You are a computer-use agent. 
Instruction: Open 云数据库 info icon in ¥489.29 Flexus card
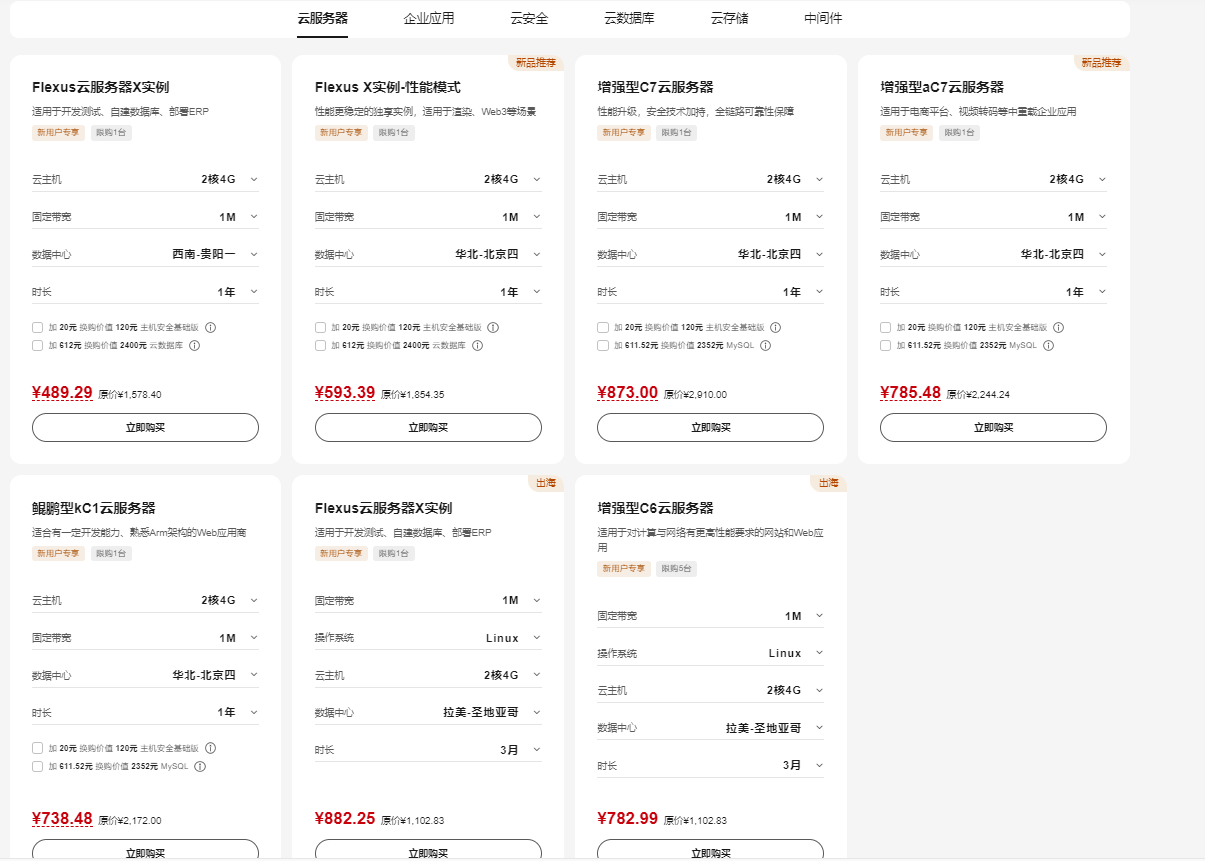coord(195,345)
